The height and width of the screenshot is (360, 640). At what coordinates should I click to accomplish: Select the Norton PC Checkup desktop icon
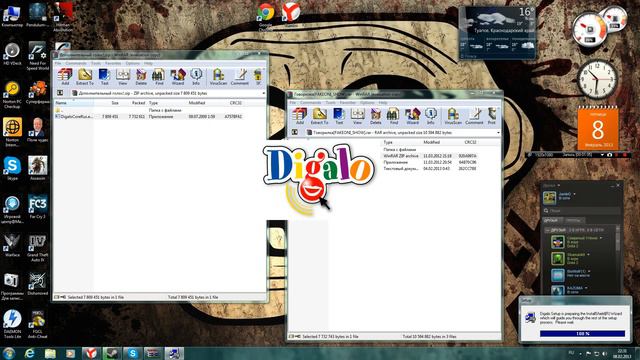point(12,95)
